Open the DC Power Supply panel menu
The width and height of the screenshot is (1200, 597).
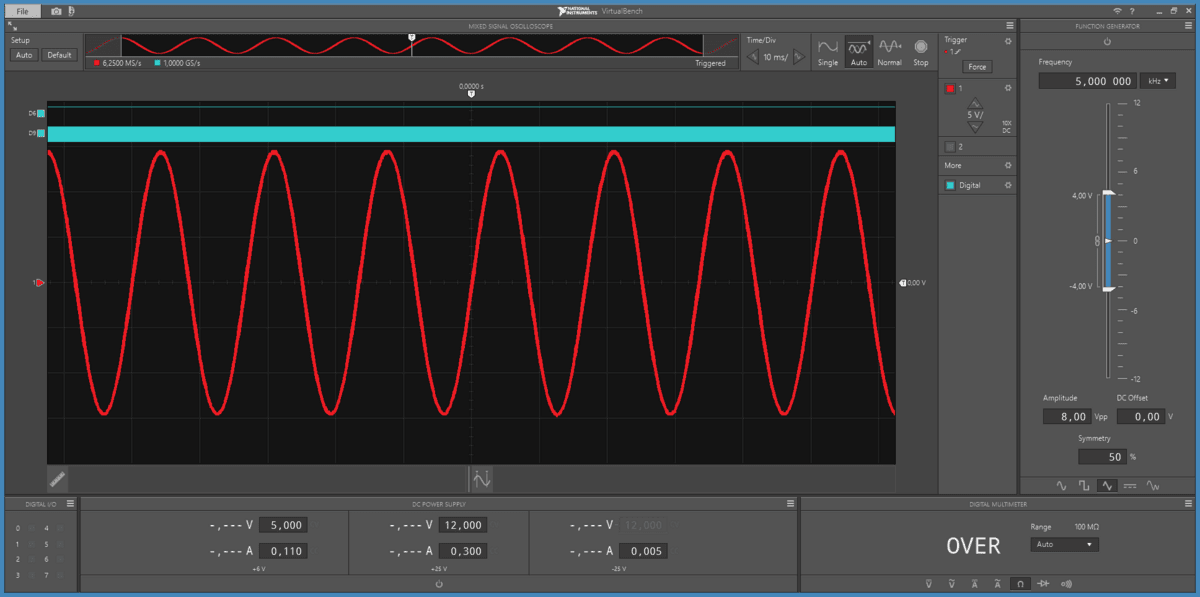tap(790, 504)
